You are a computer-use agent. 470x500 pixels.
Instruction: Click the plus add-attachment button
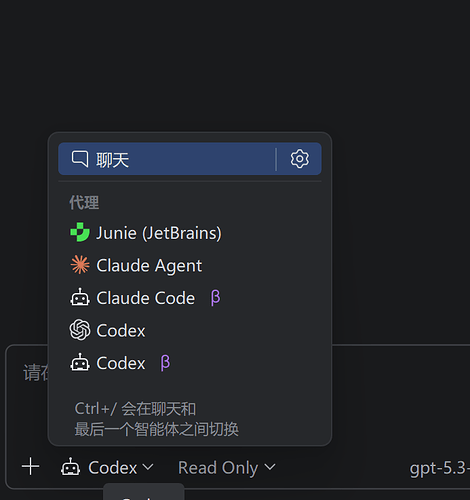tap(31, 467)
